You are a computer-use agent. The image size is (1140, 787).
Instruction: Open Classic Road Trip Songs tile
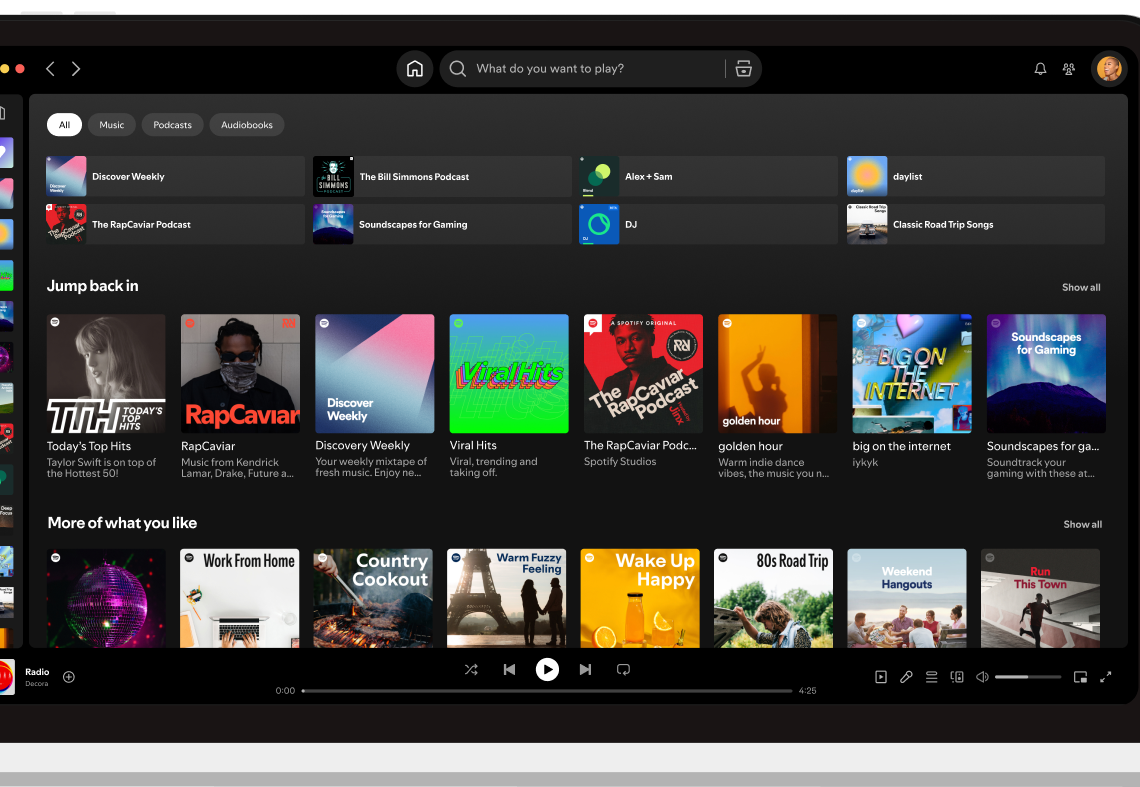(x=976, y=224)
